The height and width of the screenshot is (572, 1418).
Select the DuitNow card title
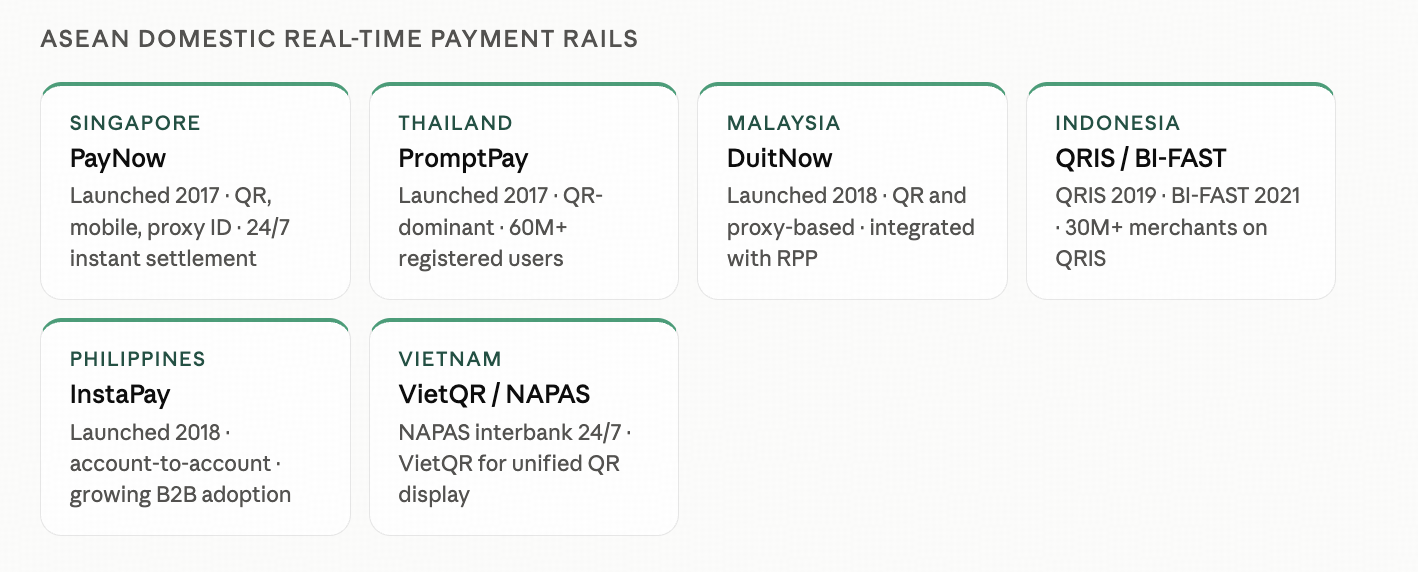[779, 158]
